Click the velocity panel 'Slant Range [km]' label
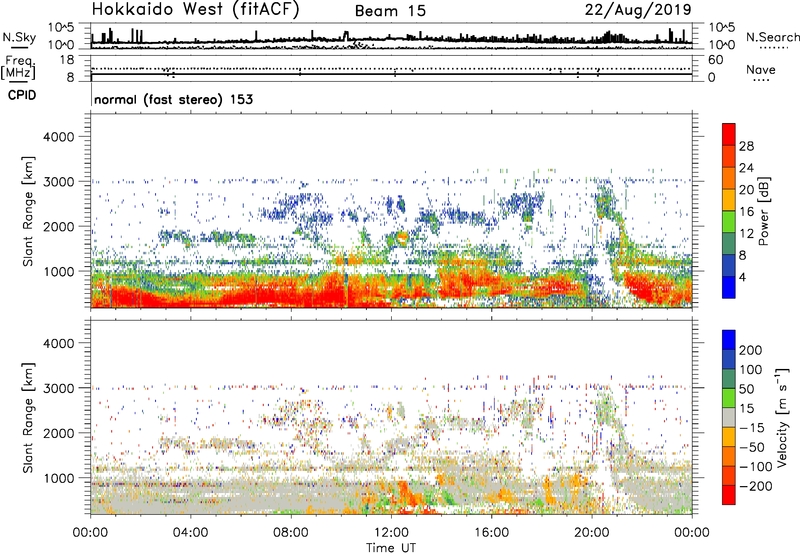 (28, 417)
